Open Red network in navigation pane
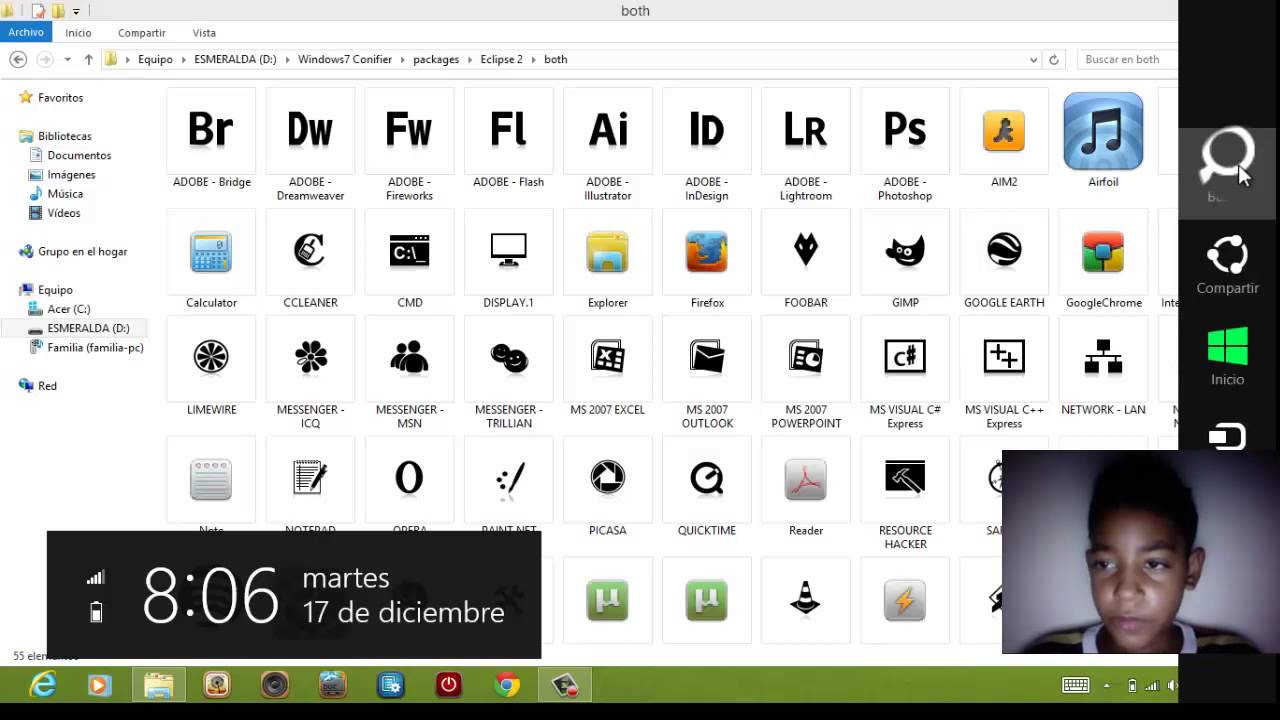Image resolution: width=1280 pixels, height=720 pixels. (x=47, y=386)
